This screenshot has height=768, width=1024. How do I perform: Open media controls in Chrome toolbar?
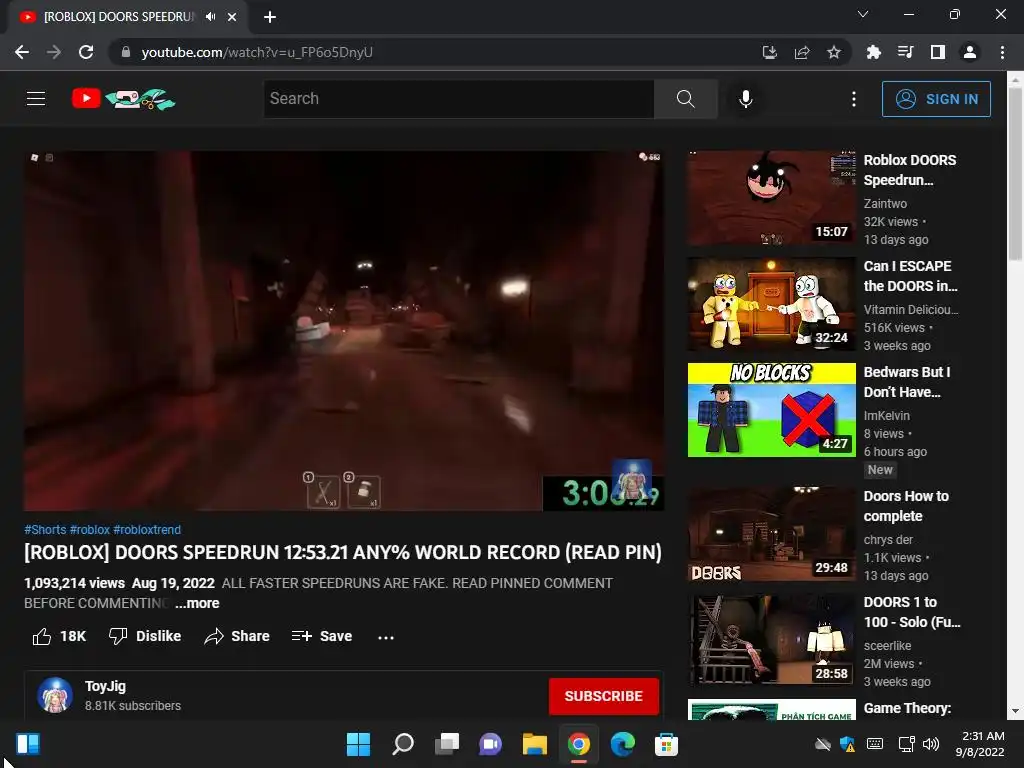coord(905,52)
